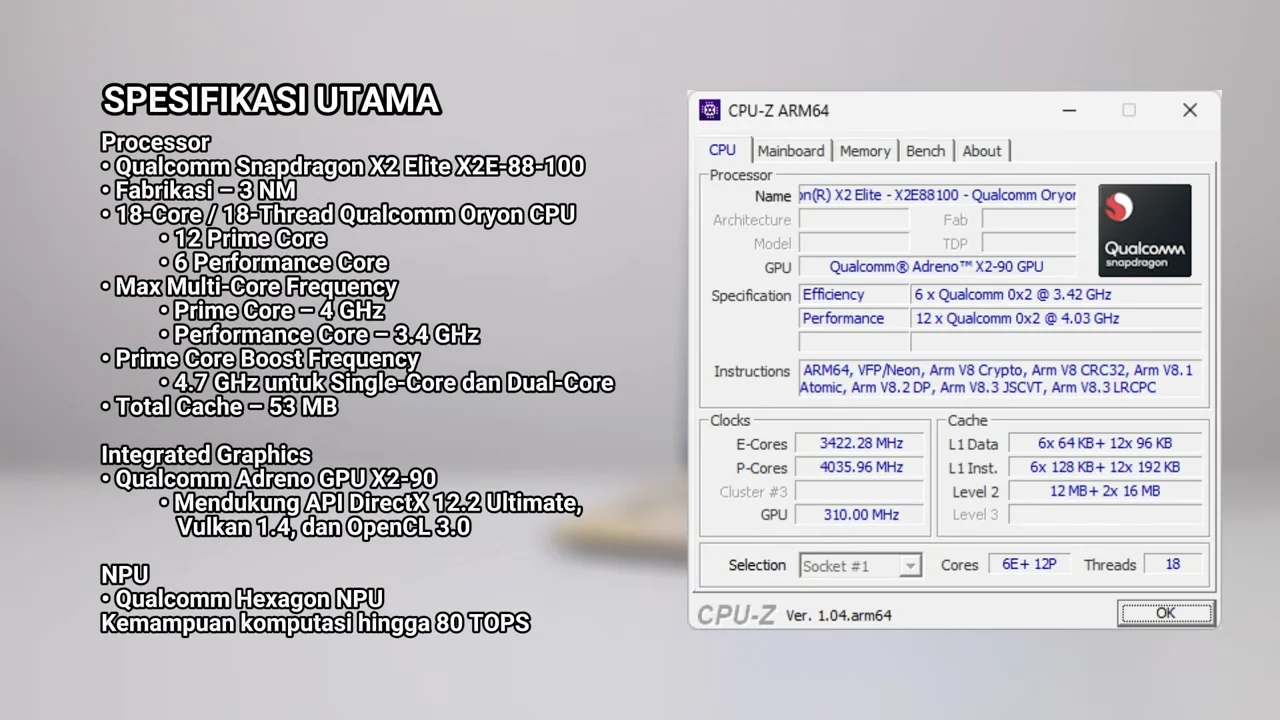This screenshot has height=720, width=1280.
Task: Open the Bench tab
Action: click(x=925, y=151)
